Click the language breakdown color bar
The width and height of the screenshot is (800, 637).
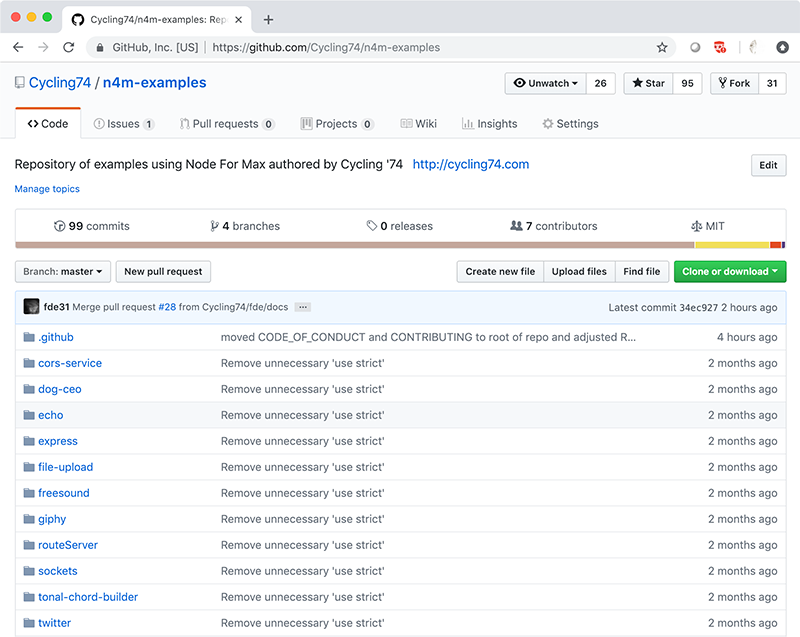pyautogui.click(x=400, y=245)
